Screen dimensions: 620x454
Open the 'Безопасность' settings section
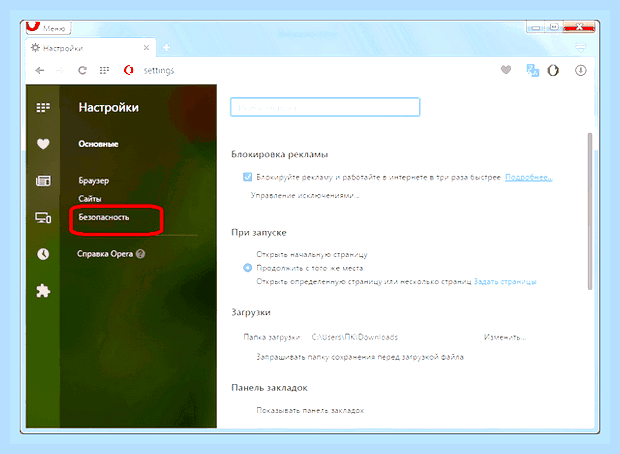click(x=104, y=217)
